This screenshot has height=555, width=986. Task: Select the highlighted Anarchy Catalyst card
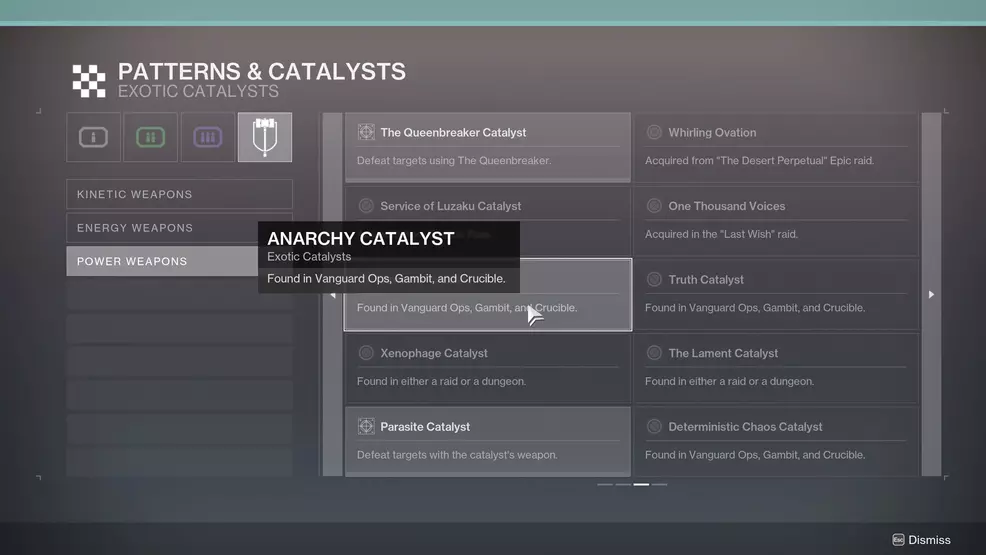pyautogui.click(x=488, y=294)
